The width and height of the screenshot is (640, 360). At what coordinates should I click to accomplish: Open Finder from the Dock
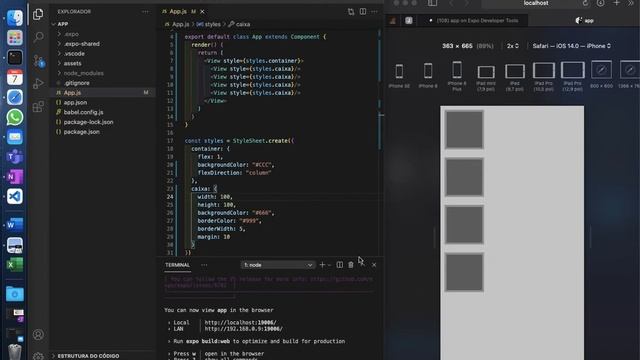[15, 18]
